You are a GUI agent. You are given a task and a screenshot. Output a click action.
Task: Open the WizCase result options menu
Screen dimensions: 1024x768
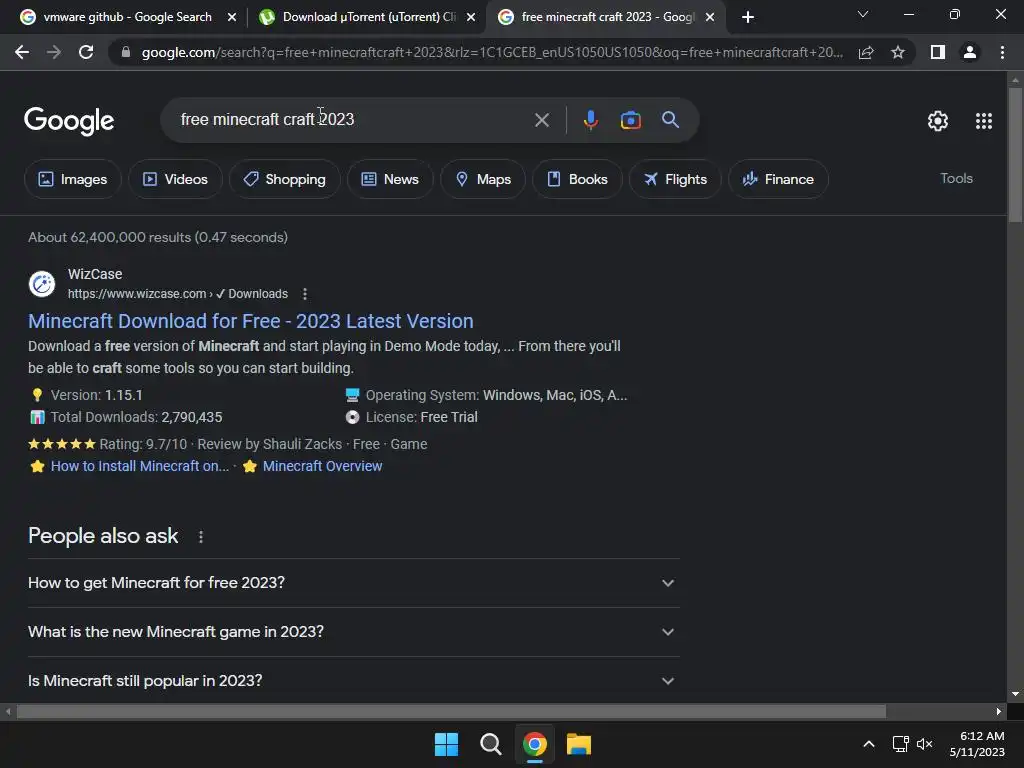[304, 294]
